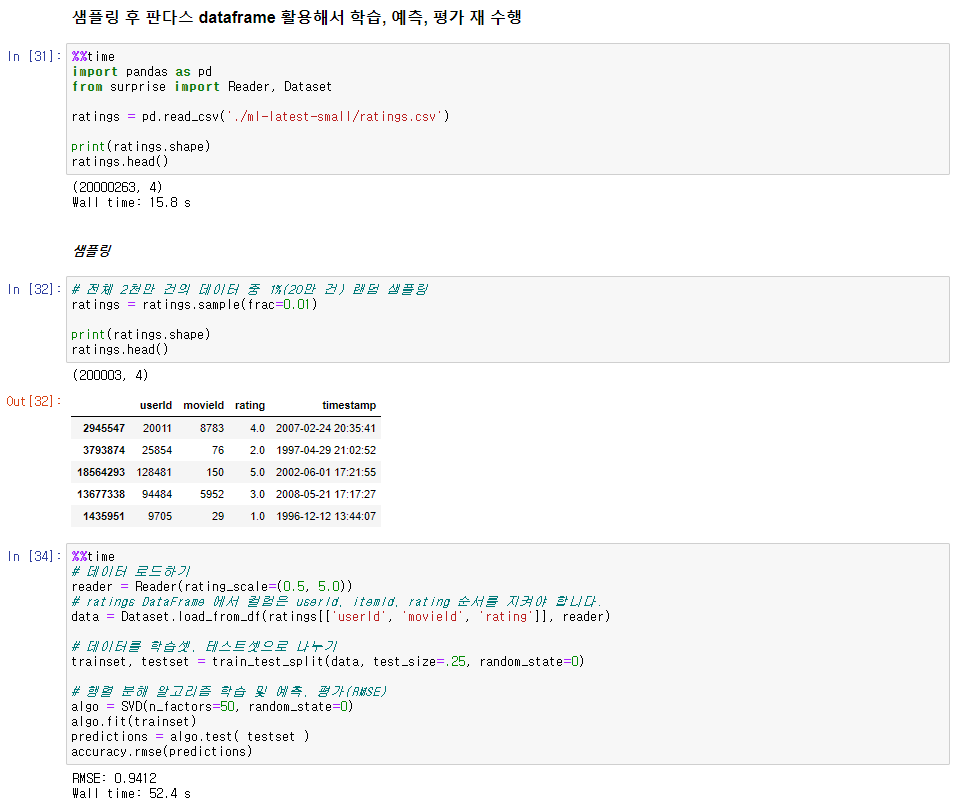Click the 'import pandas as pd' line

(x=142, y=72)
